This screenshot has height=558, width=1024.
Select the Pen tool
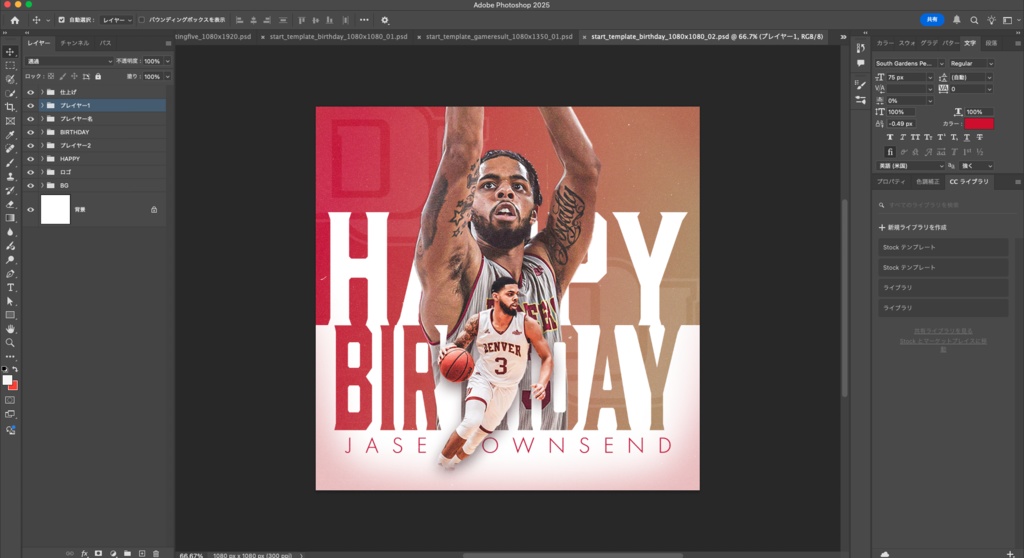pyautogui.click(x=10, y=274)
